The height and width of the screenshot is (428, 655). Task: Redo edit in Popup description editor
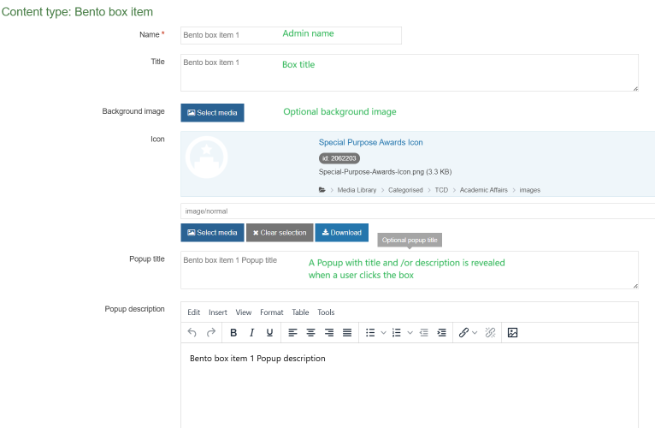click(211, 332)
